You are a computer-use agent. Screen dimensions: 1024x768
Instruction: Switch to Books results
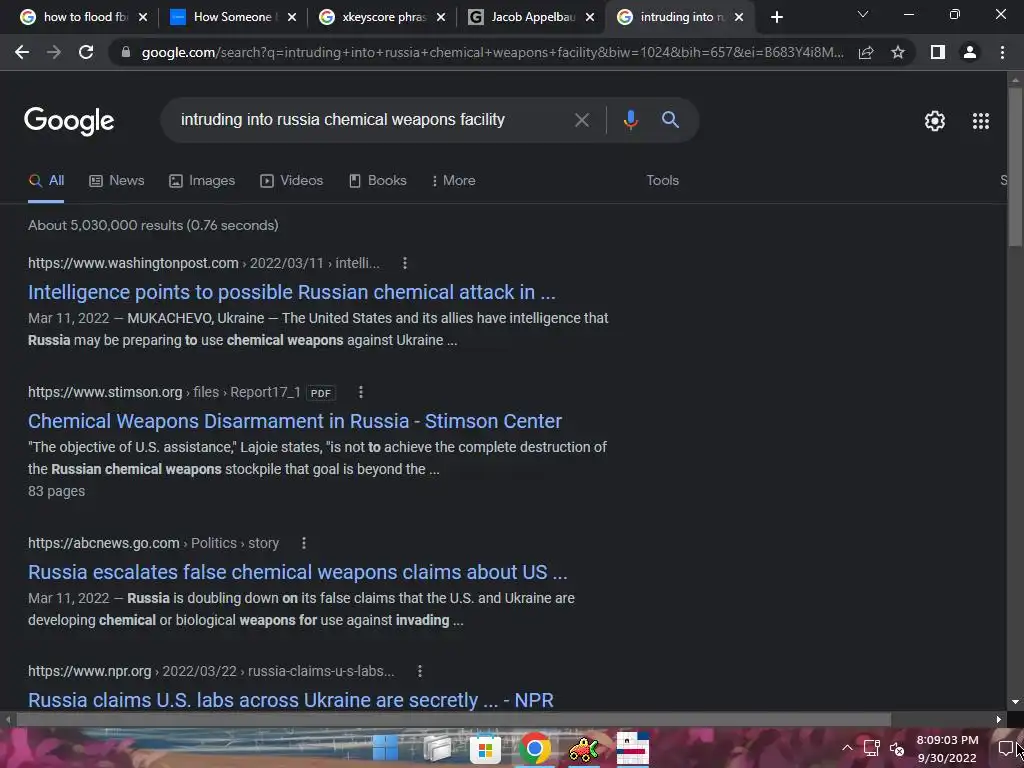pyautogui.click(x=377, y=181)
